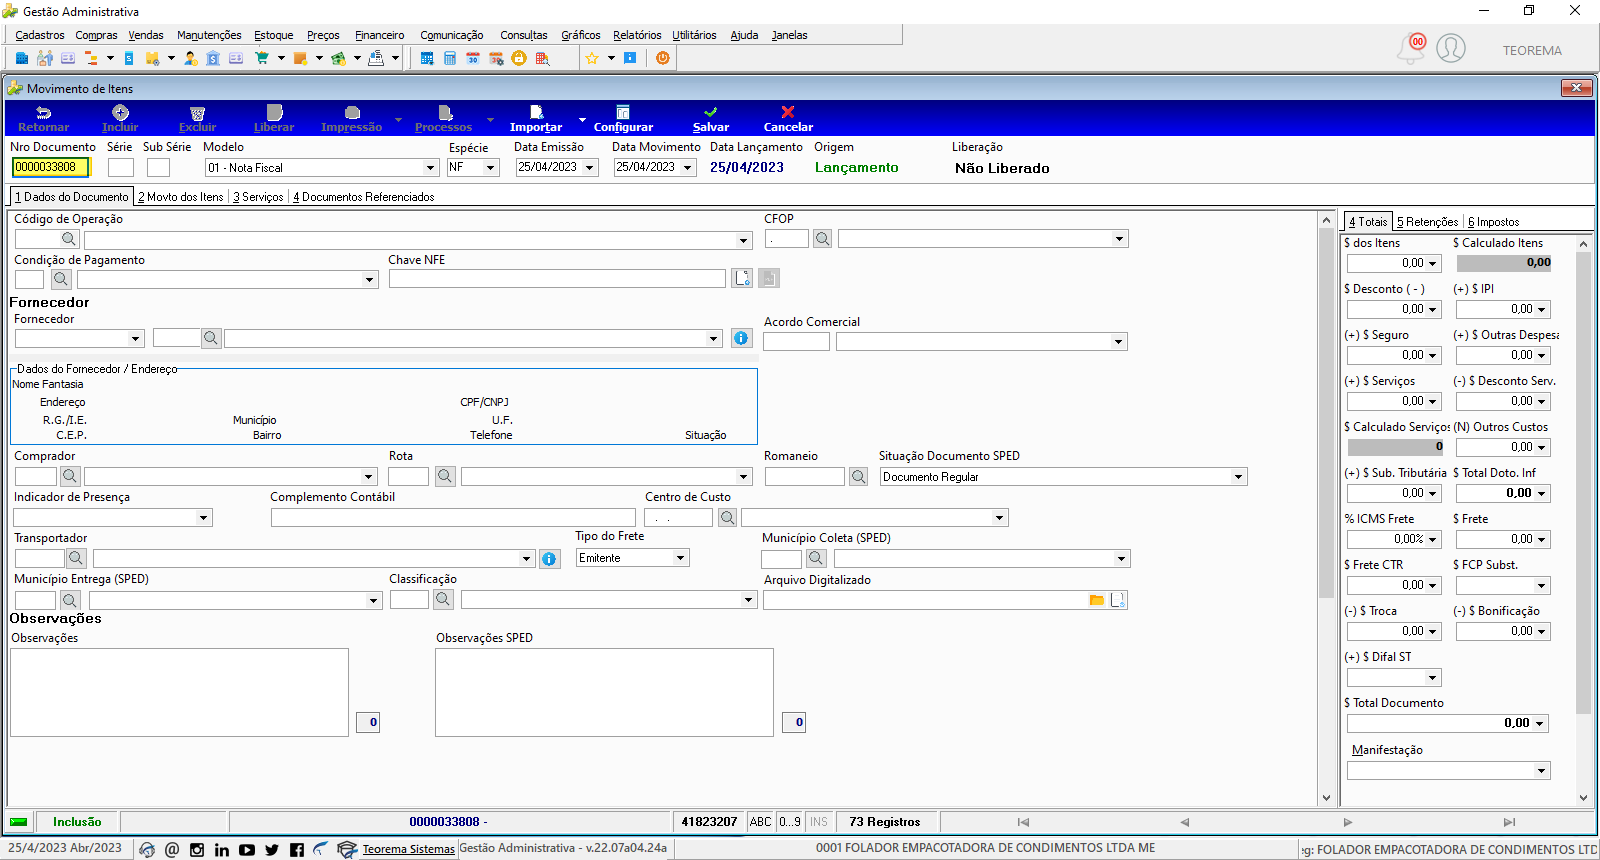
Task: Click the Série input field
Action: (x=121, y=167)
